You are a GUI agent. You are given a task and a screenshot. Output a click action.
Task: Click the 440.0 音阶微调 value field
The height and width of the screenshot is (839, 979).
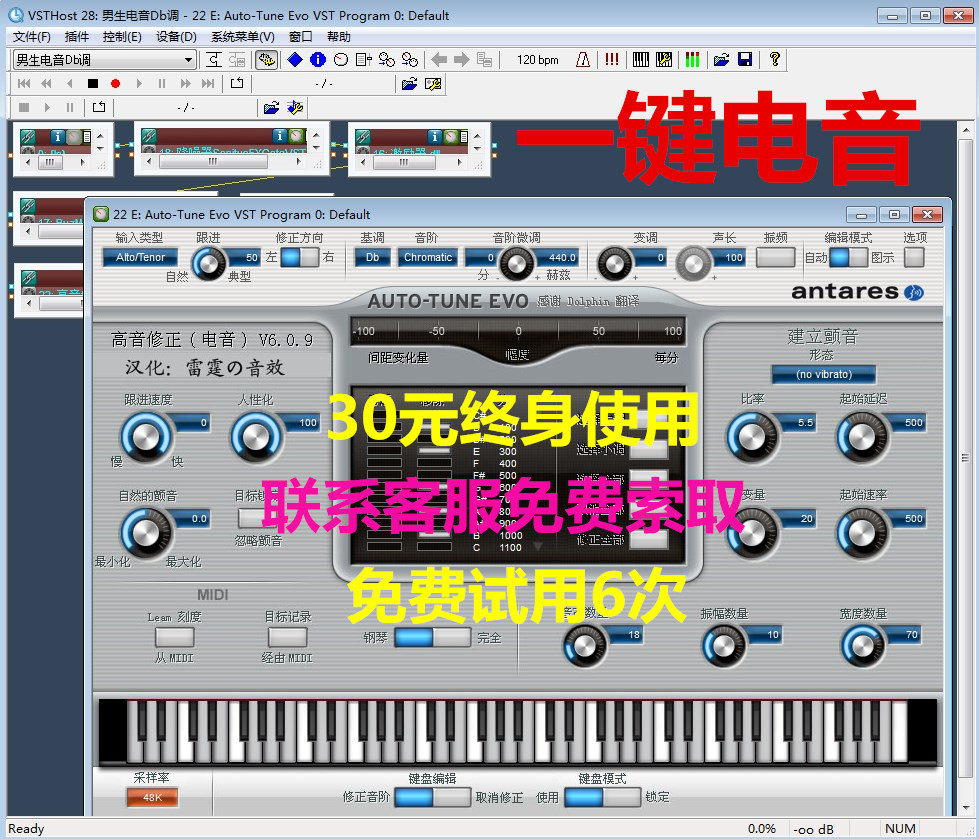point(561,257)
